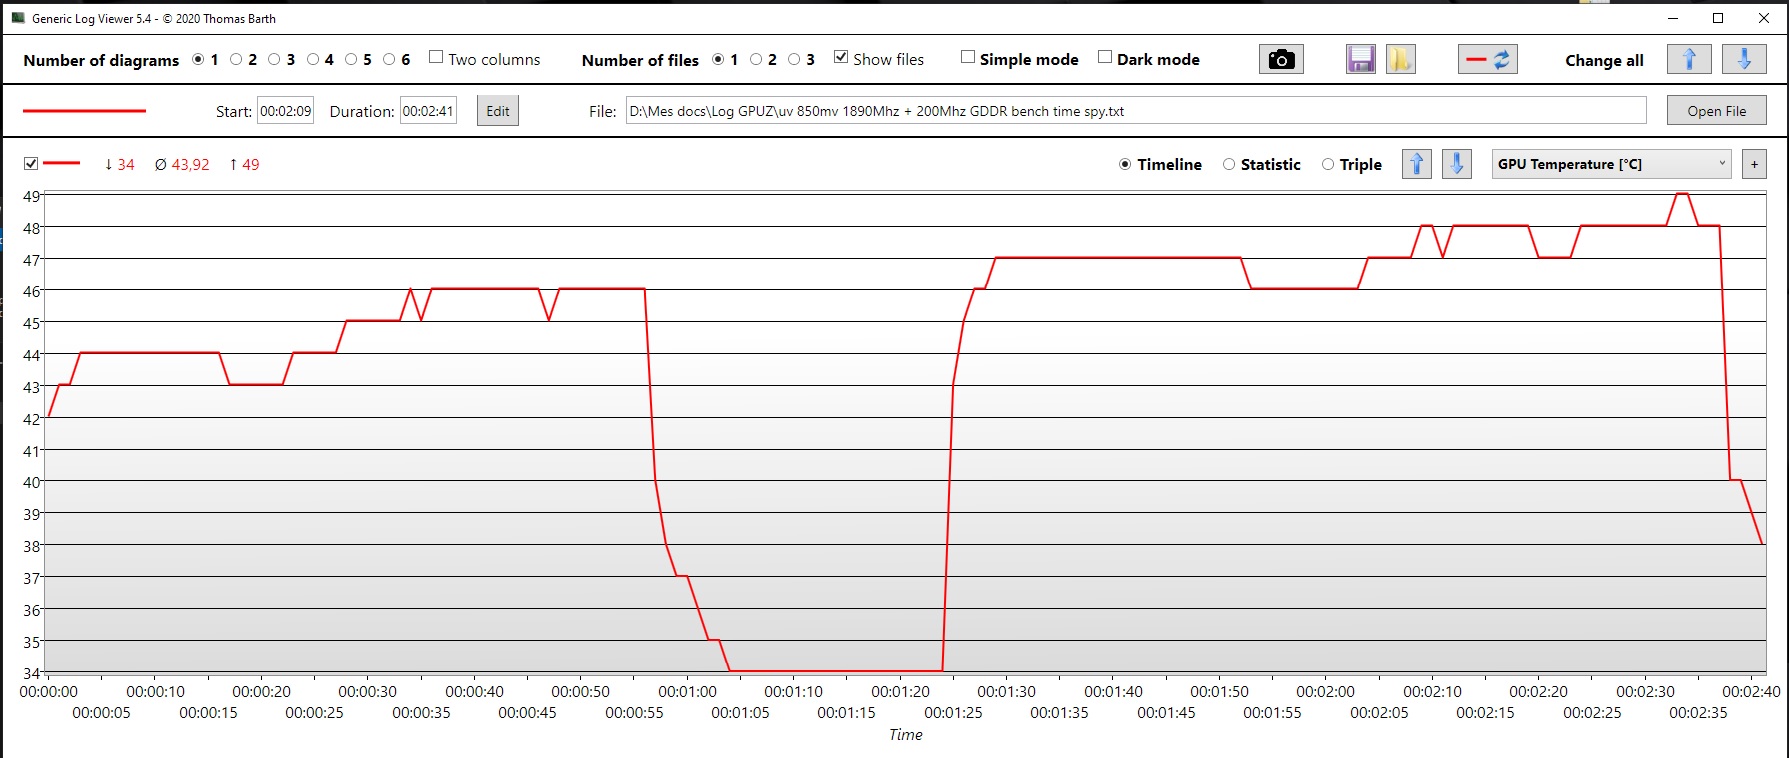This screenshot has width=1789, height=758.
Task: Toggle the red series visibility checkbox
Action: 31,164
